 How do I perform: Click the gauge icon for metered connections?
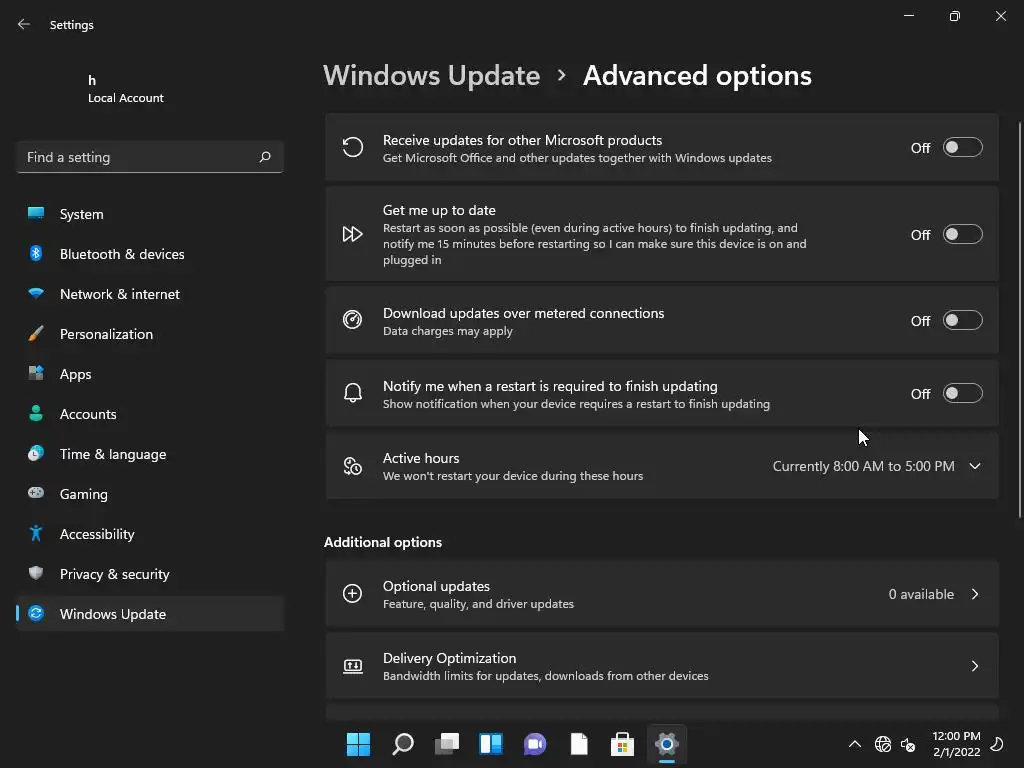tap(353, 320)
